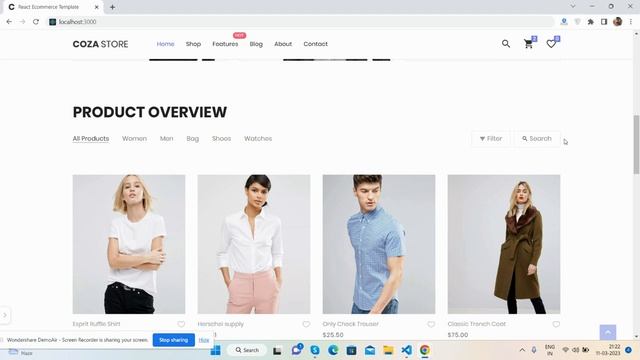Screen dimensions: 640x360
Task: Open the Features menu item
Action: pyautogui.click(x=225, y=44)
